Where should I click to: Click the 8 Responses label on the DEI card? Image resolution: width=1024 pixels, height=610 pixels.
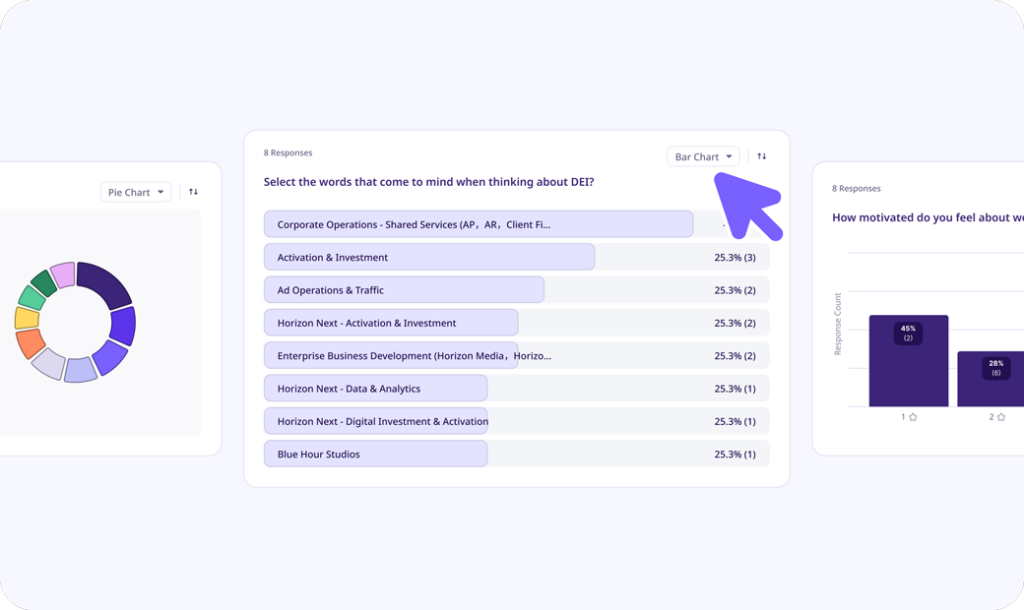click(x=287, y=152)
